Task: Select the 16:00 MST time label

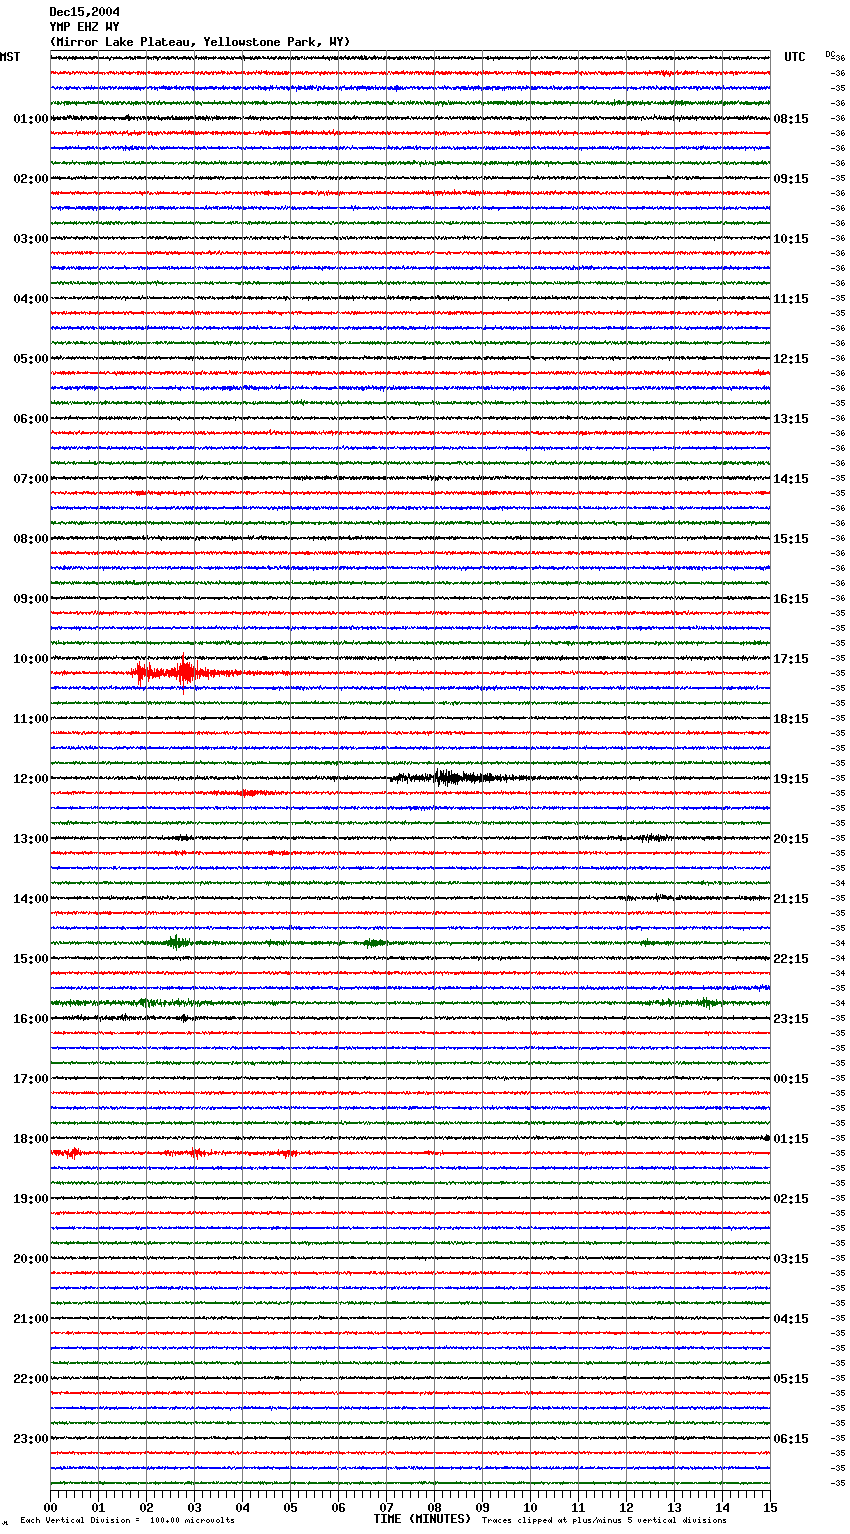Action: [x=30, y=1019]
